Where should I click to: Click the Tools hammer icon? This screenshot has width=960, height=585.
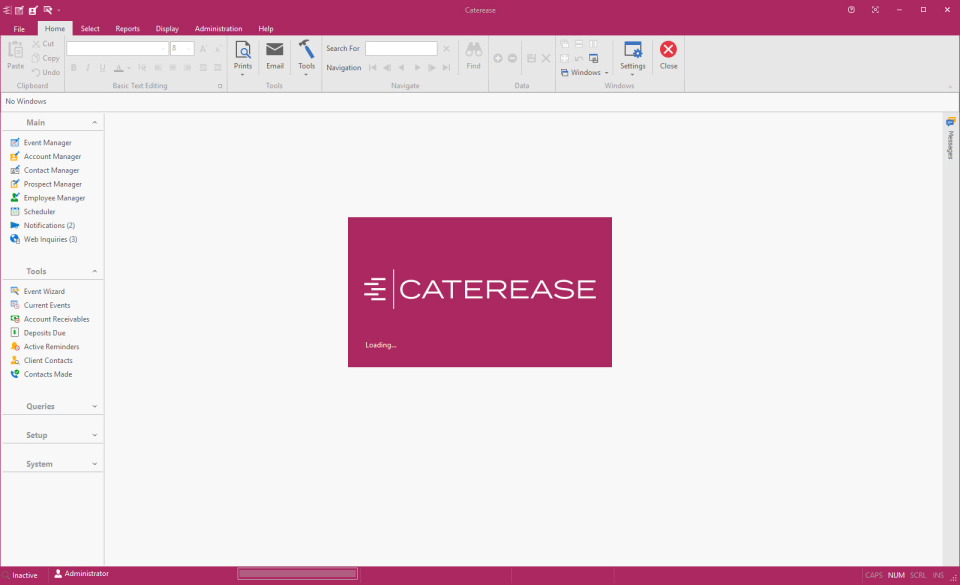tap(306, 49)
